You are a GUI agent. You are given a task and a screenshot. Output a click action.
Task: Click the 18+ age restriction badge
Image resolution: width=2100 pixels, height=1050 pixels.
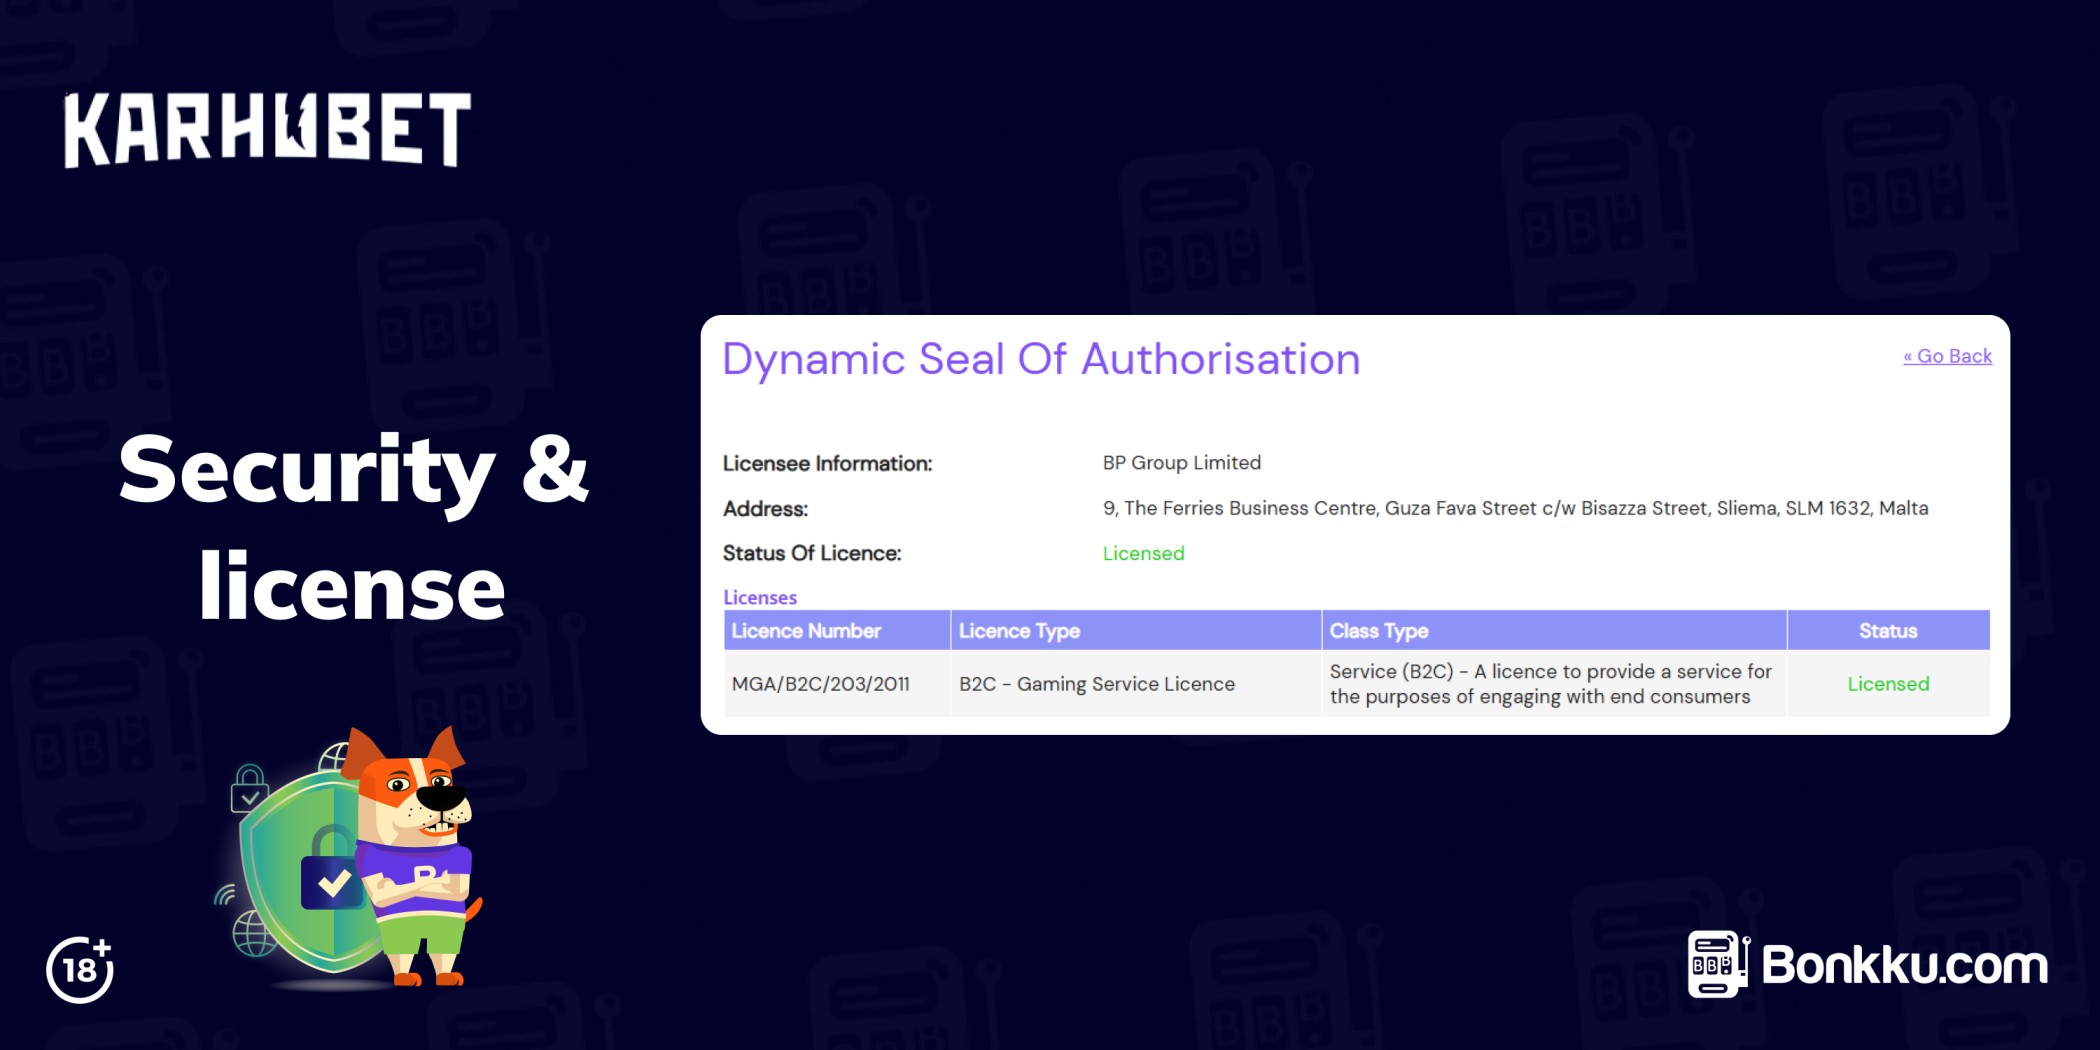[x=80, y=969]
